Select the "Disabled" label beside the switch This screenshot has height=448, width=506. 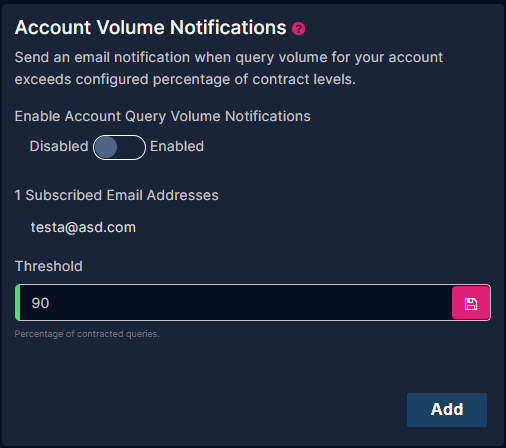pyautogui.click(x=59, y=146)
